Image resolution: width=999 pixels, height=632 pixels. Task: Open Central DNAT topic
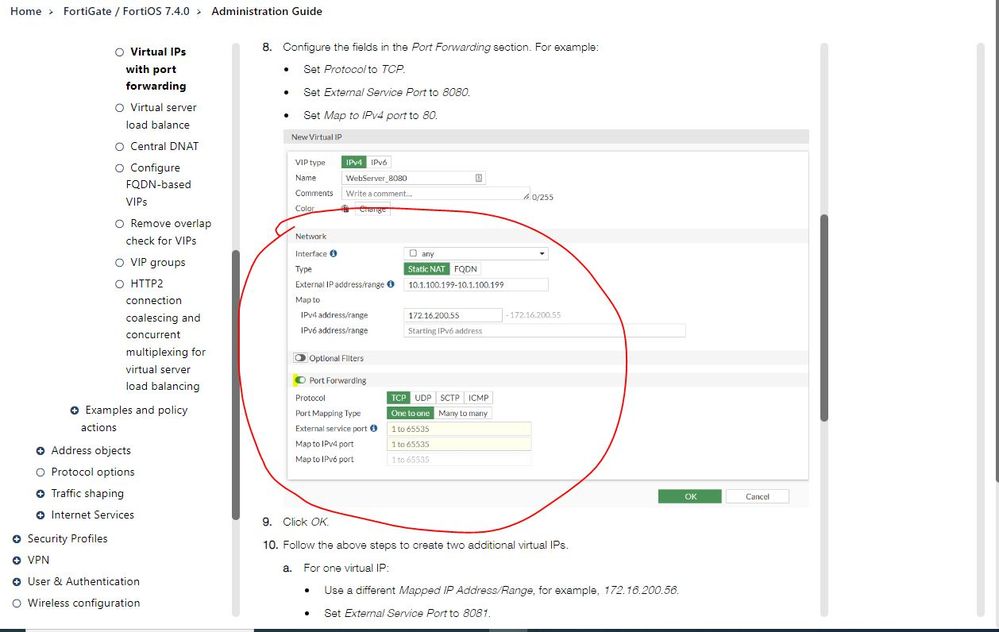(164, 147)
